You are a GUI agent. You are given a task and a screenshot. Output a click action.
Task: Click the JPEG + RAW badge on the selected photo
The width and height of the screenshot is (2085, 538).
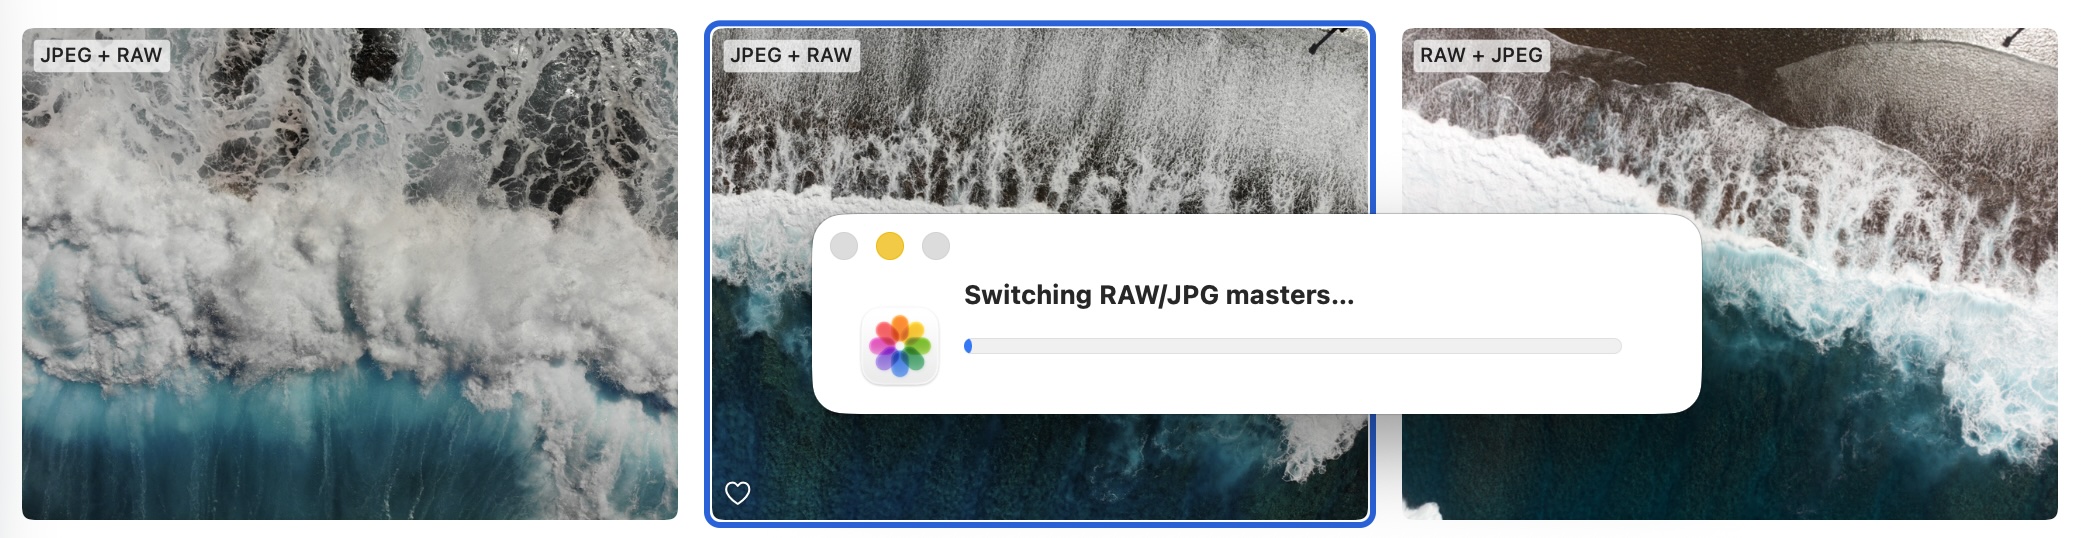(791, 55)
